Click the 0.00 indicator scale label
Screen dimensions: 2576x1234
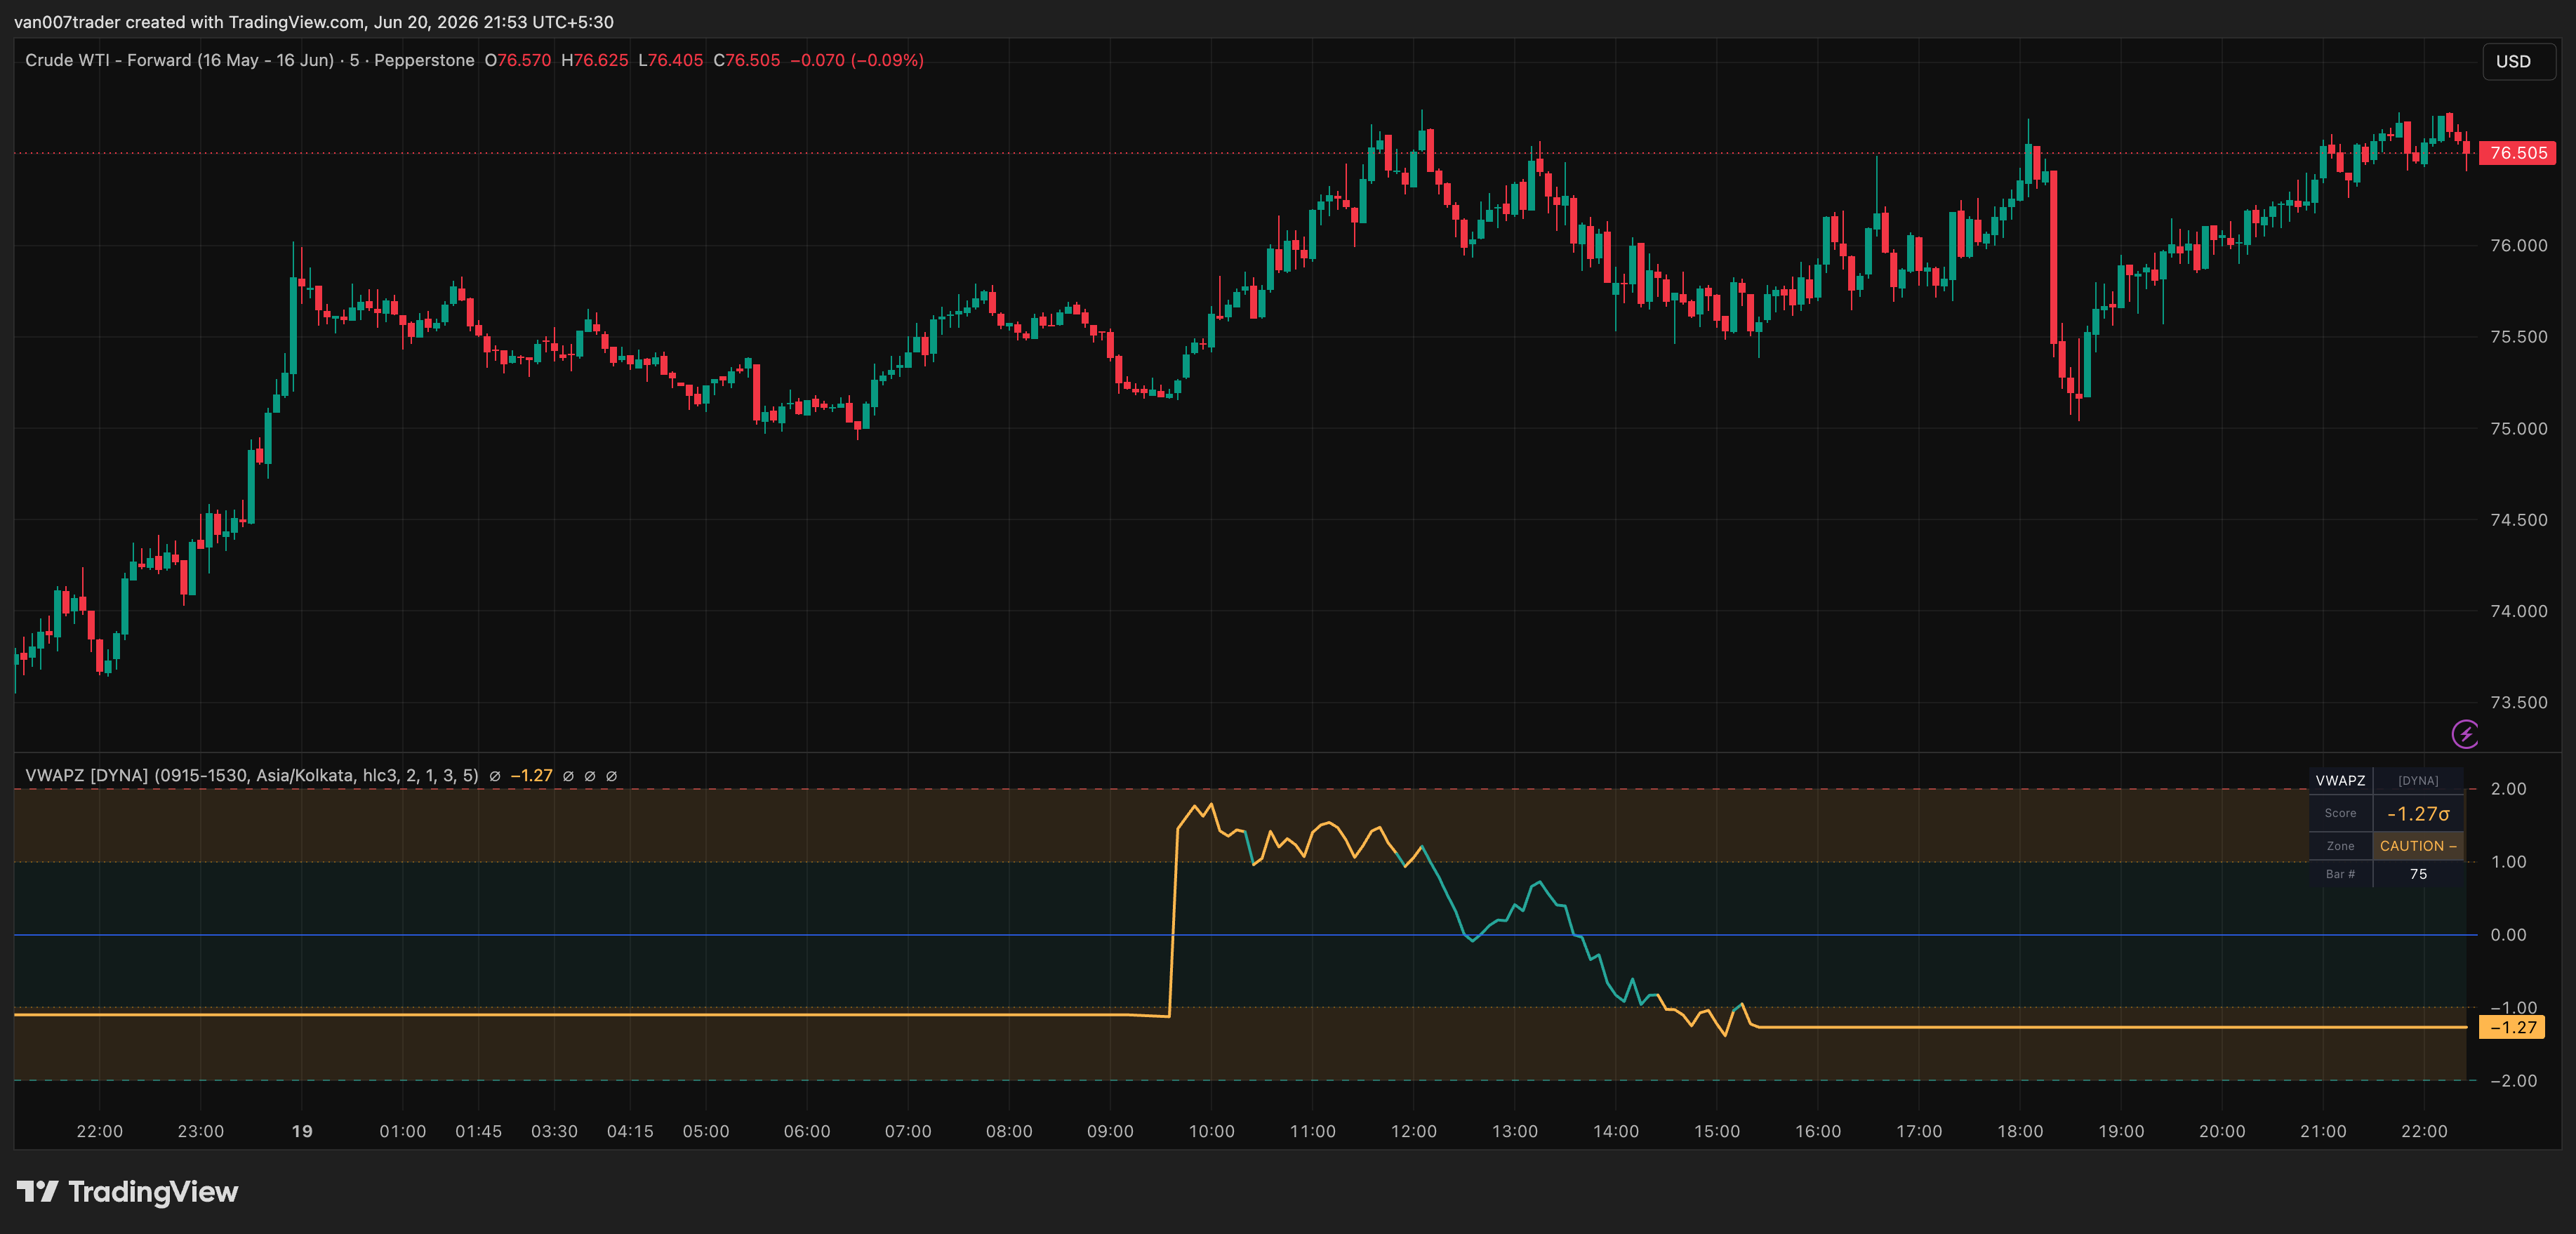[x=2508, y=935]
